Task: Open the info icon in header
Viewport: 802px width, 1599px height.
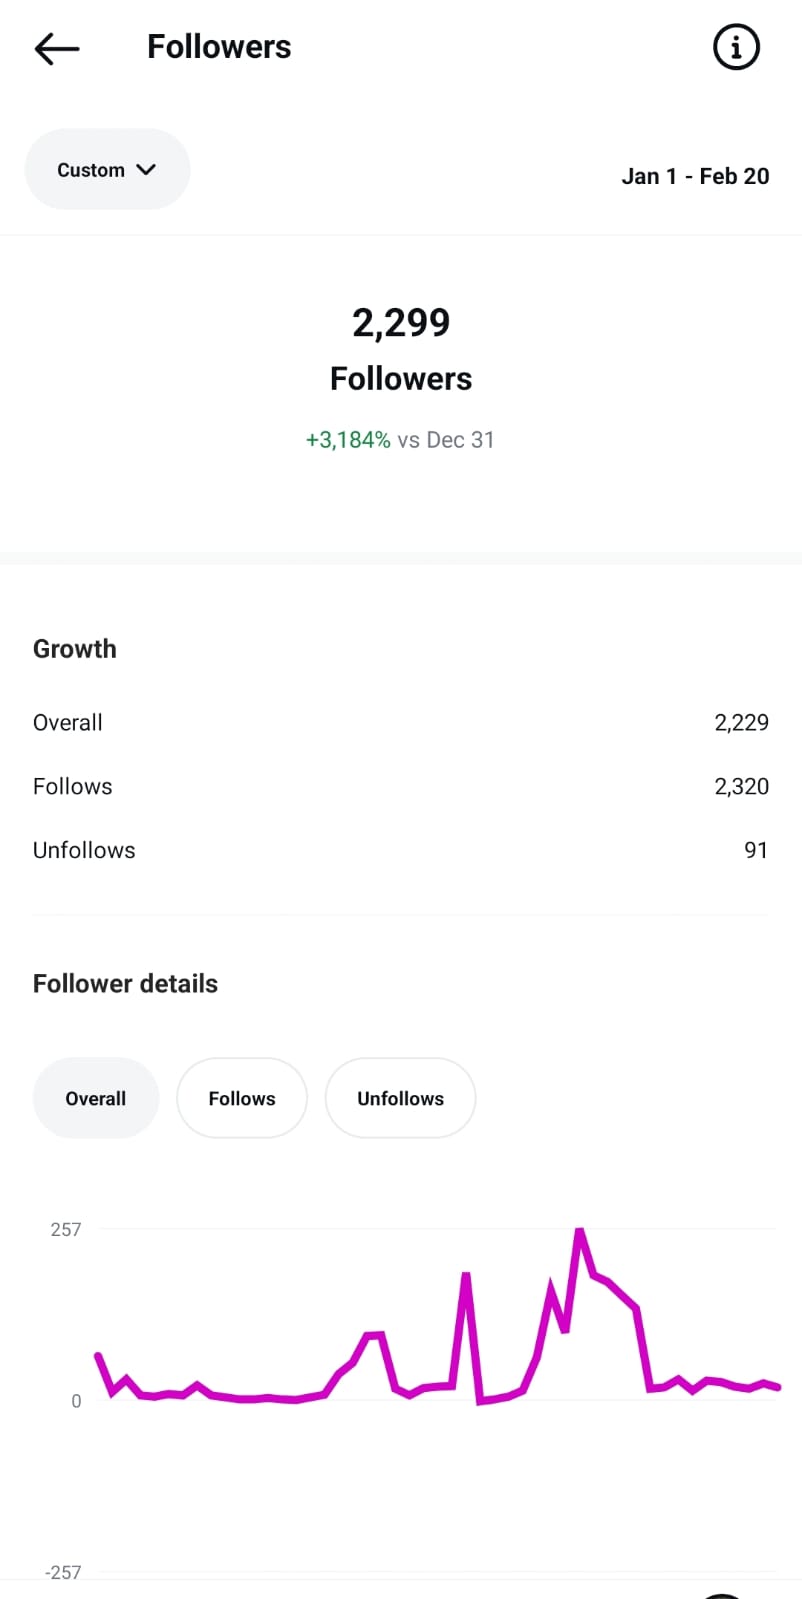Action: pos(736,47)
